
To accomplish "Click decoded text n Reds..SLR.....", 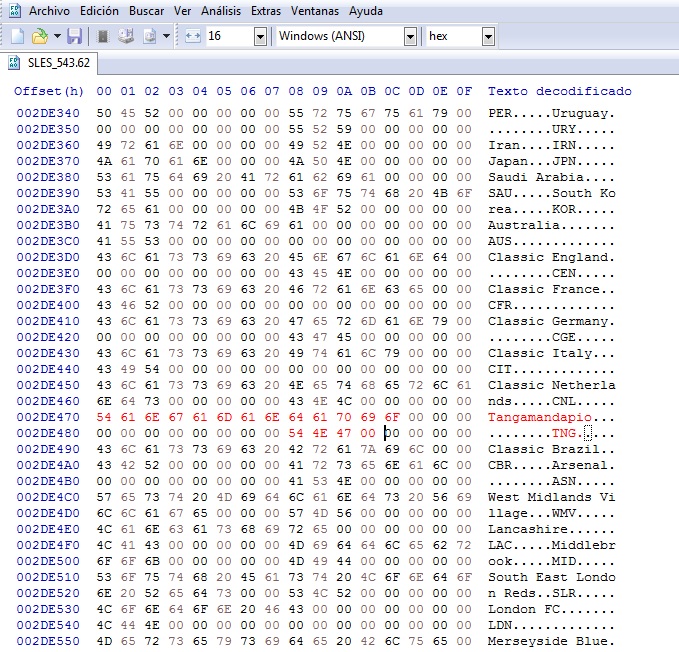I will point(532,593).
